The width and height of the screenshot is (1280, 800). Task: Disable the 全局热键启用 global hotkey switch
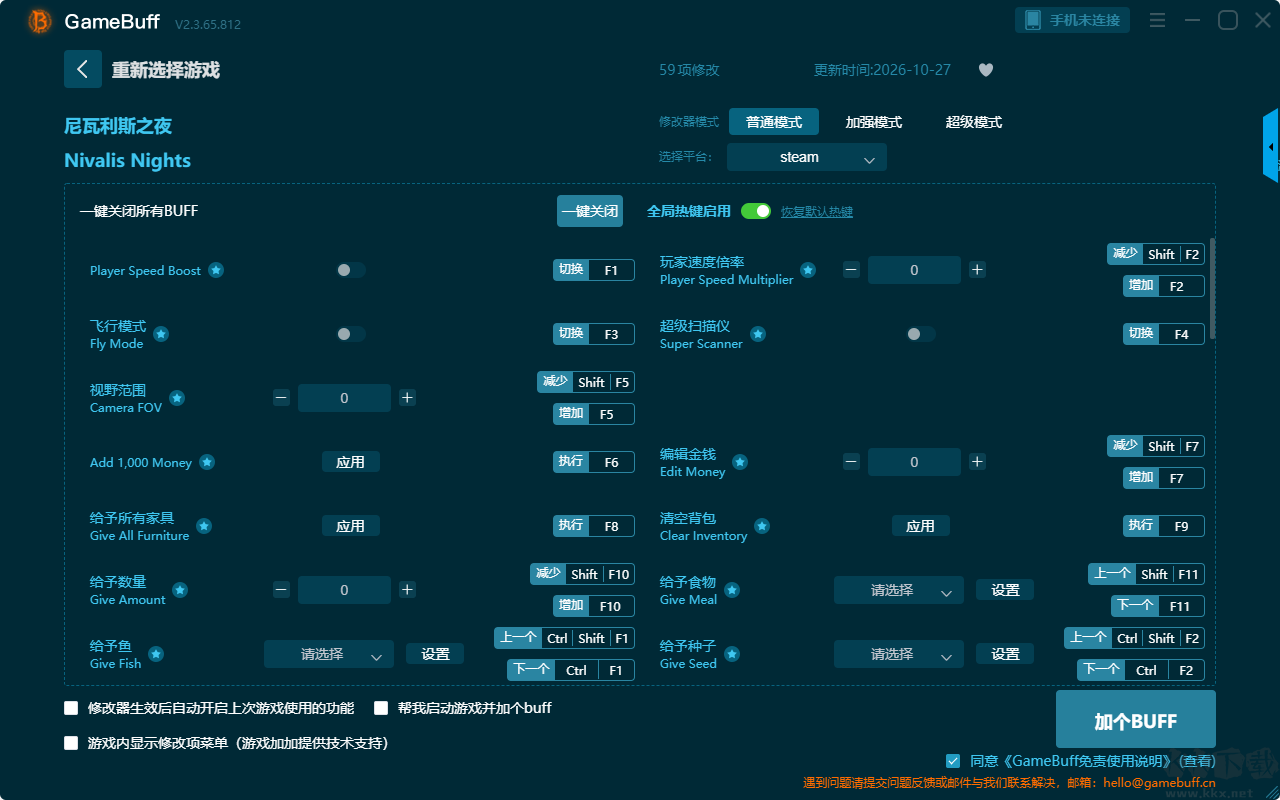[x=756, y=211]
